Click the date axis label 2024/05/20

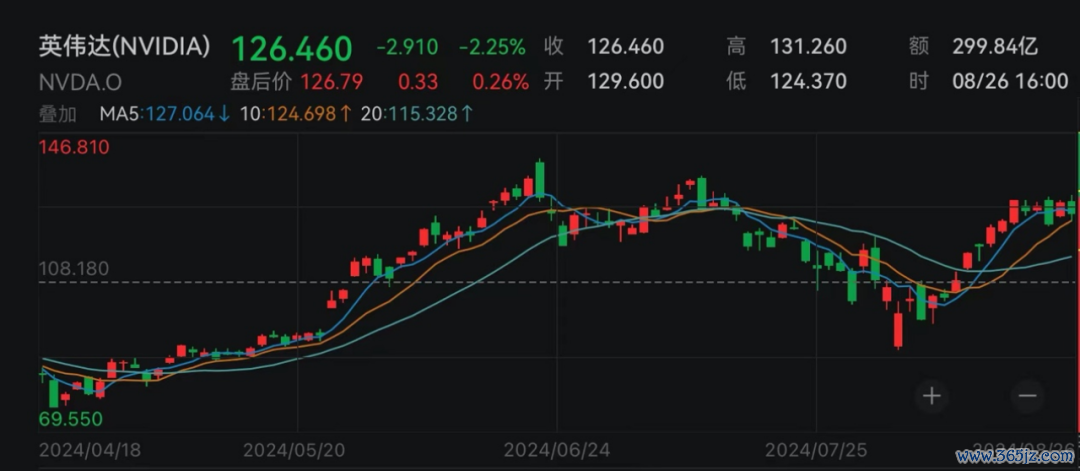click(x=295, y=450)
